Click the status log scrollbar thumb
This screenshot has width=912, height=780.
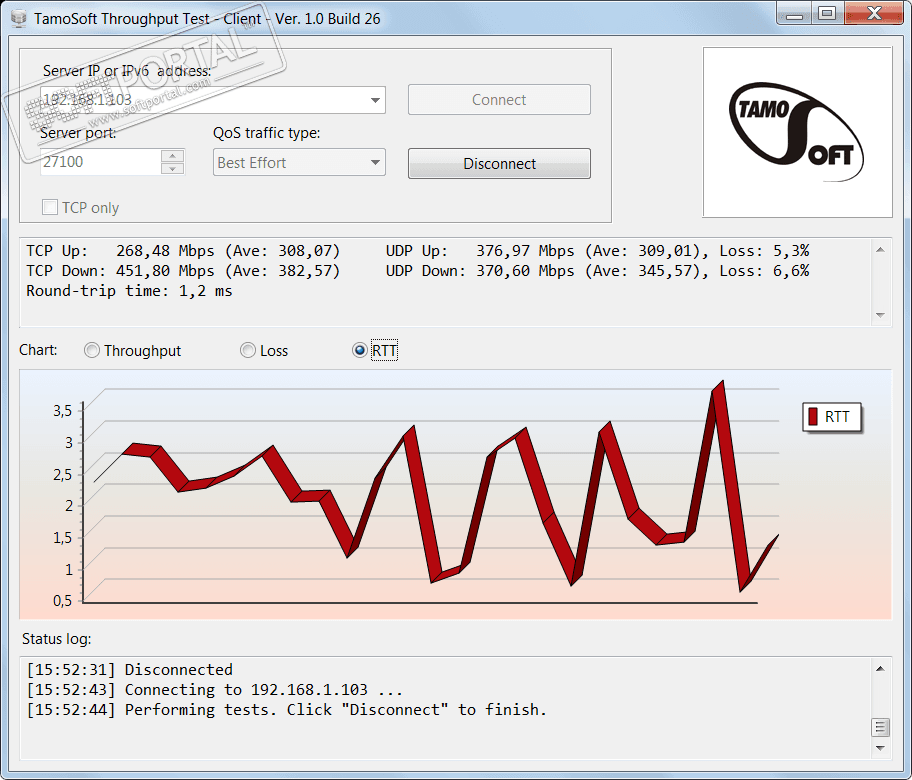coord(880,727)
